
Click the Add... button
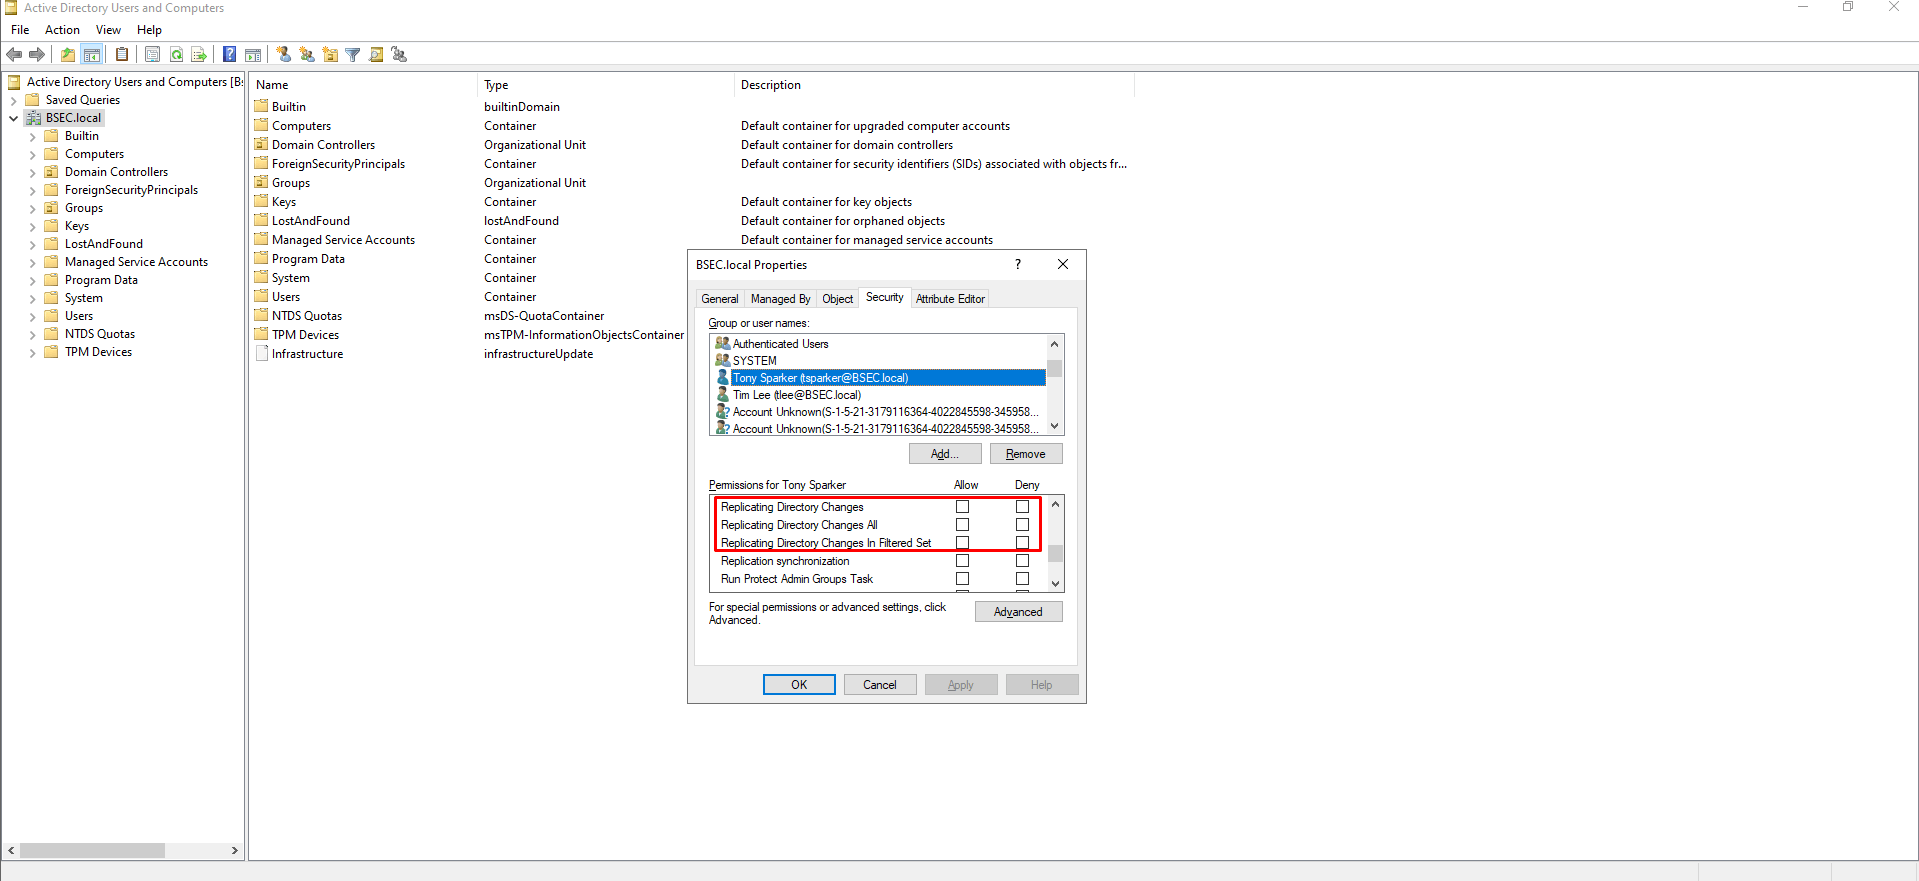[945, 454]
